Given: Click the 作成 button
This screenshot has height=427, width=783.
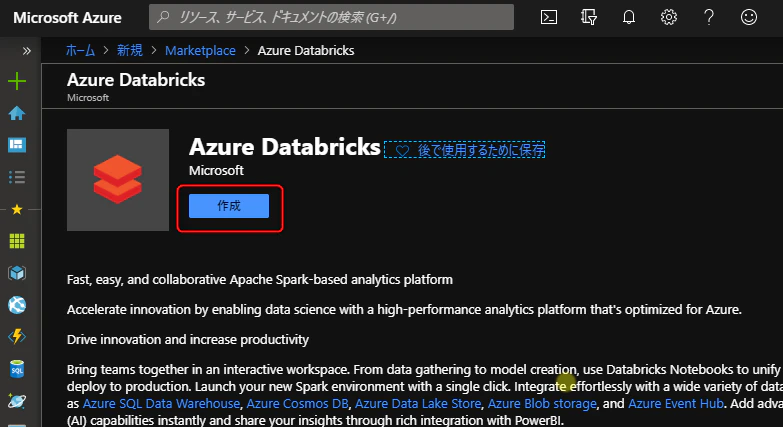Looking at the screenshot, I should pos(229,206).
